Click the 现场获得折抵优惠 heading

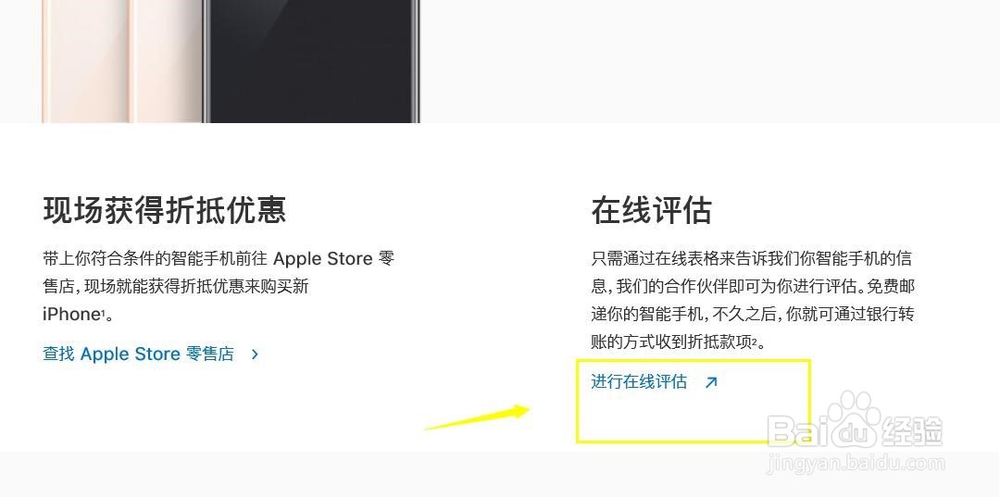pyautogui.click(x=165, y=210)
